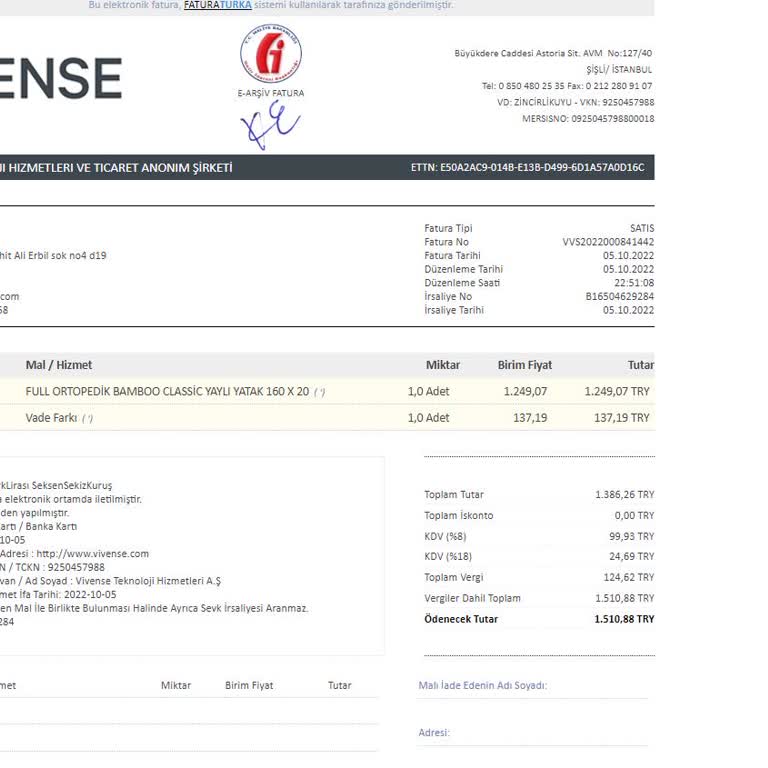Select Vergiler Dahil Toplam value 1.510,88 TRY
The image size is (768, 768).
click(x=624, y=599)
